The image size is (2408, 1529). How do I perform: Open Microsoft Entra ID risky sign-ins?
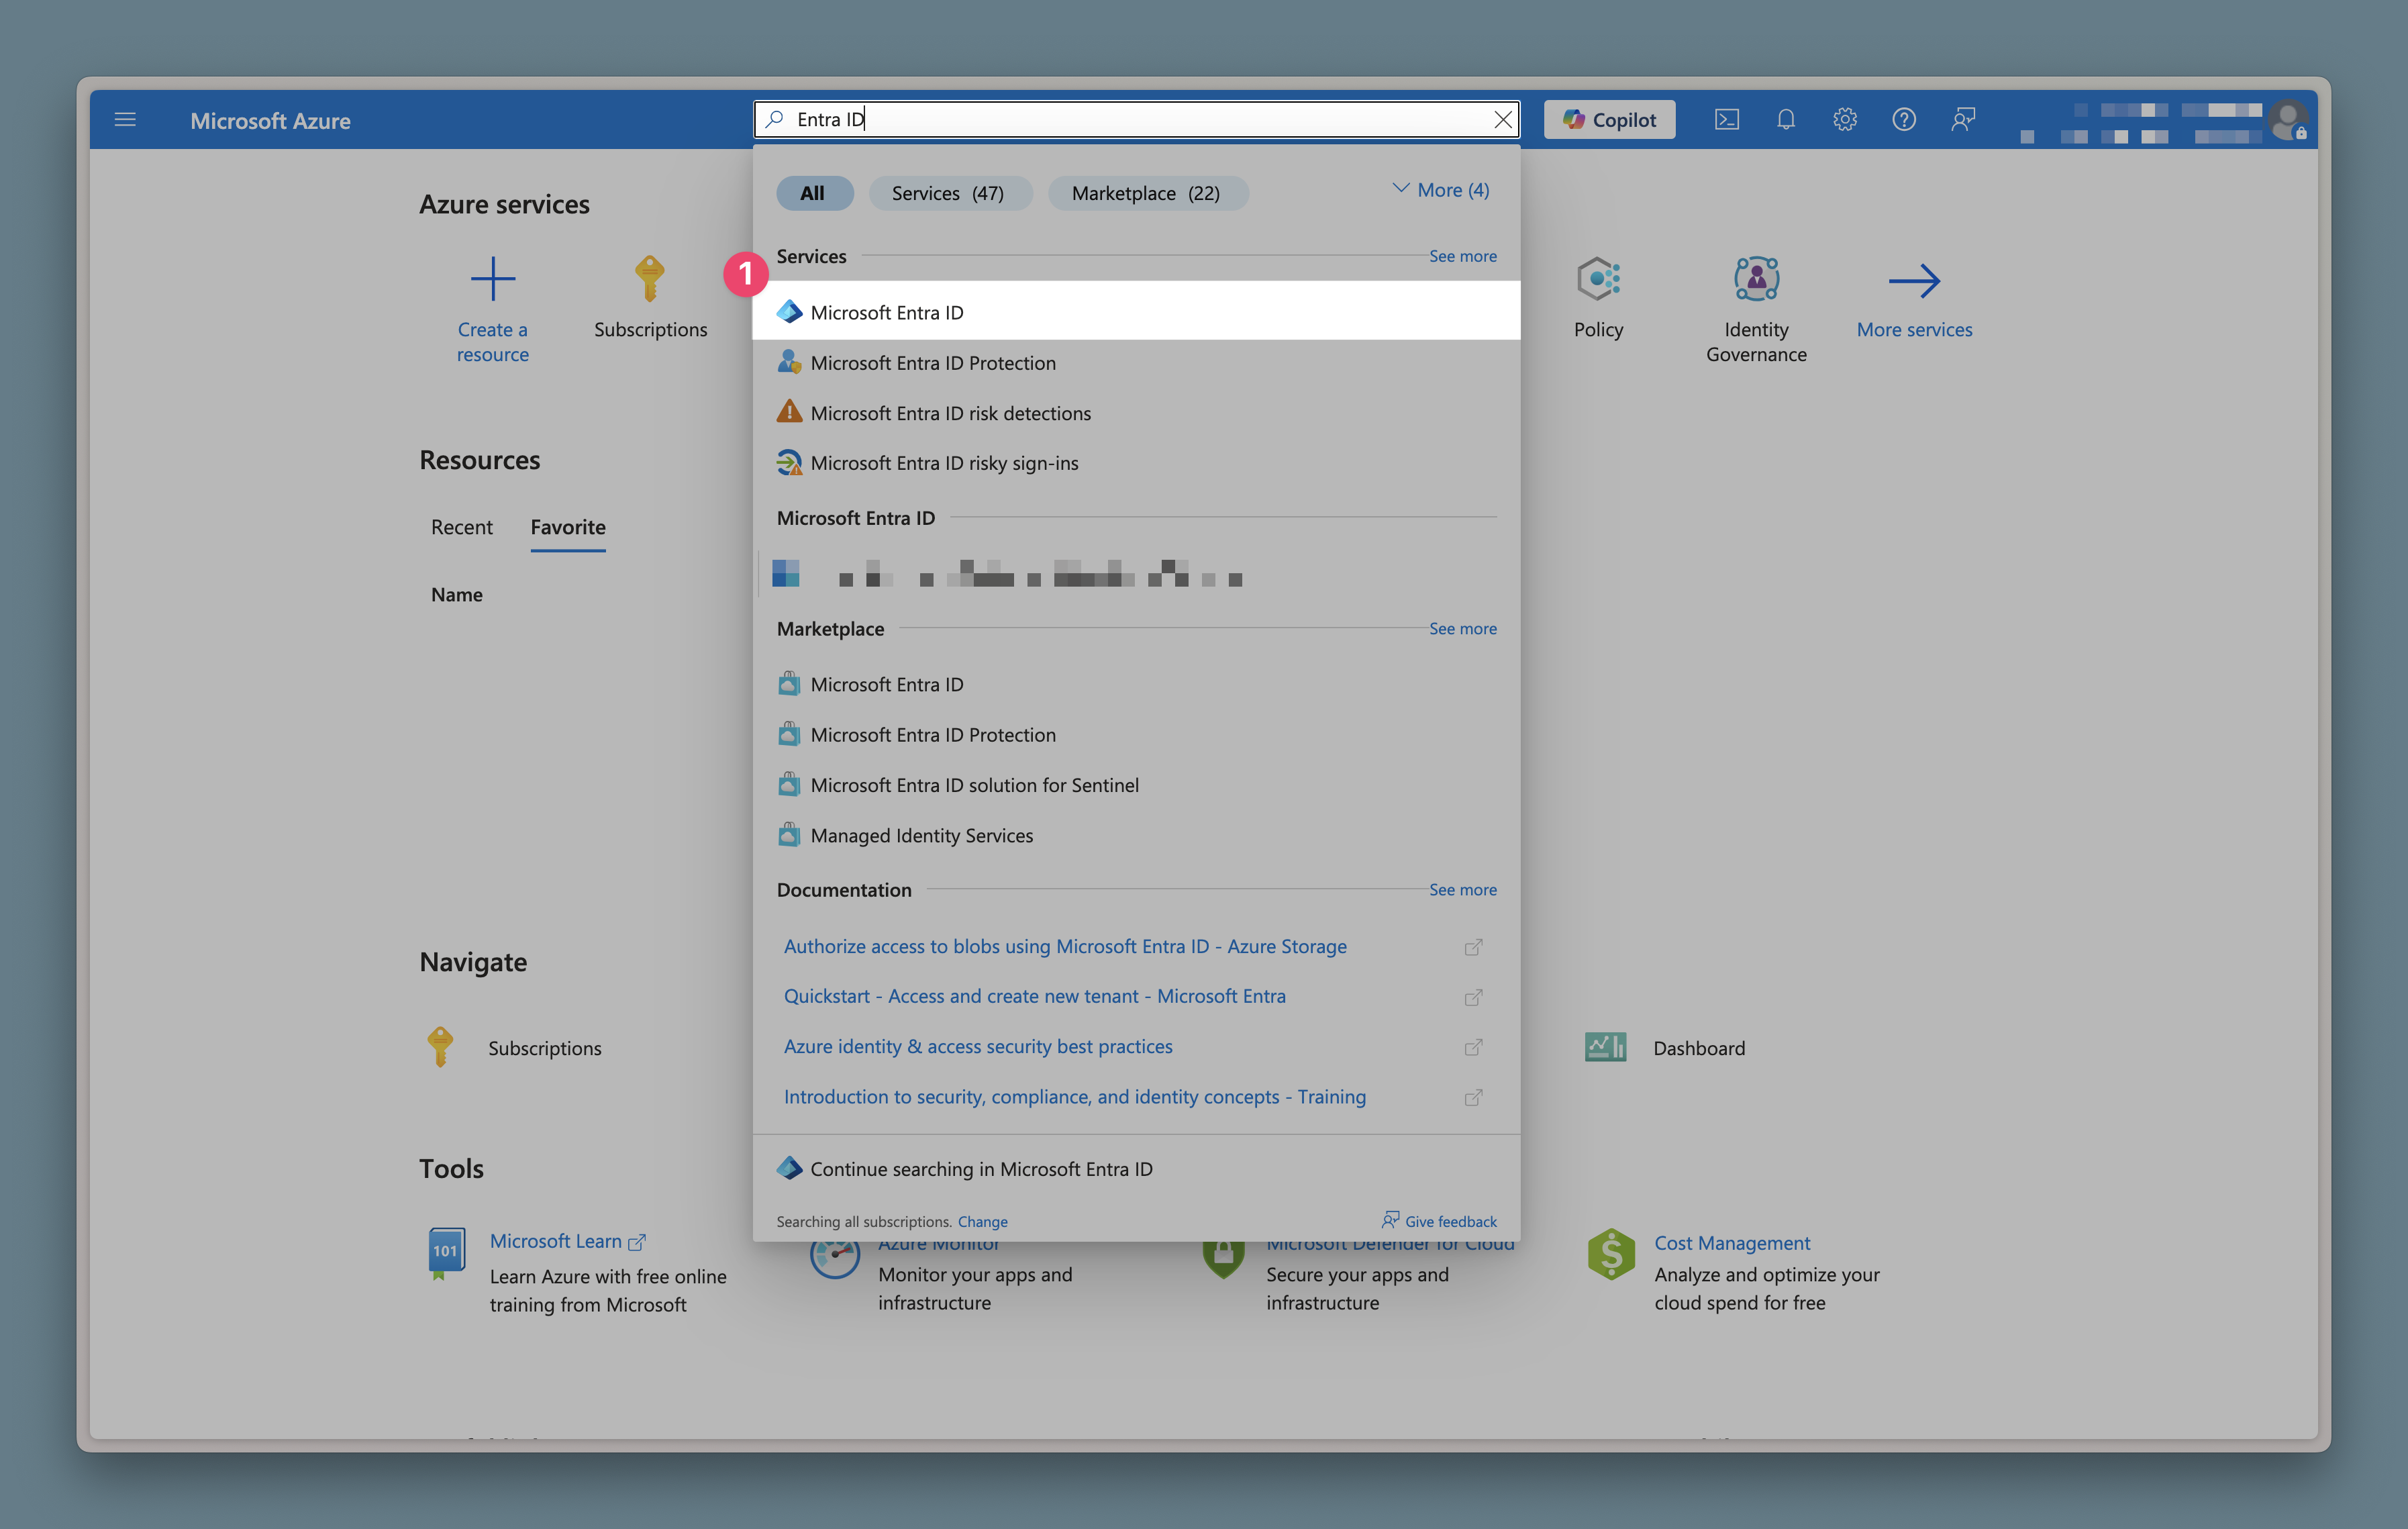[1136, 463]
